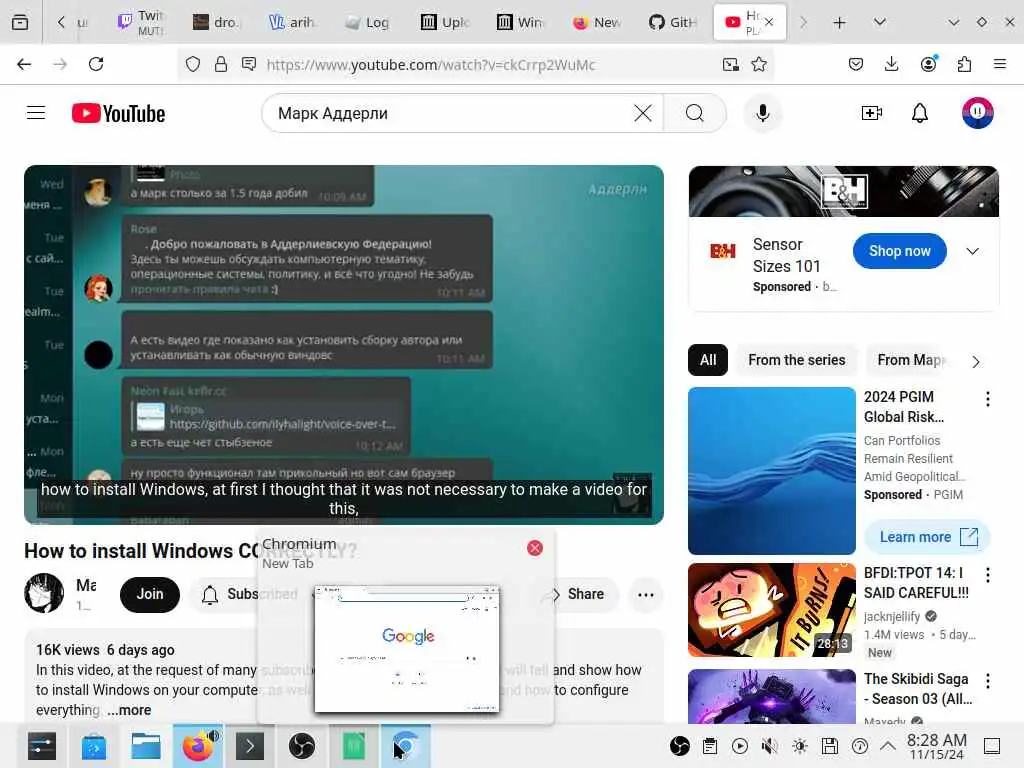Image resolution: width=1024 pixels, height=768 pixels.
Task: Click Learn more on PGIM ad
Action: (927, 537)
